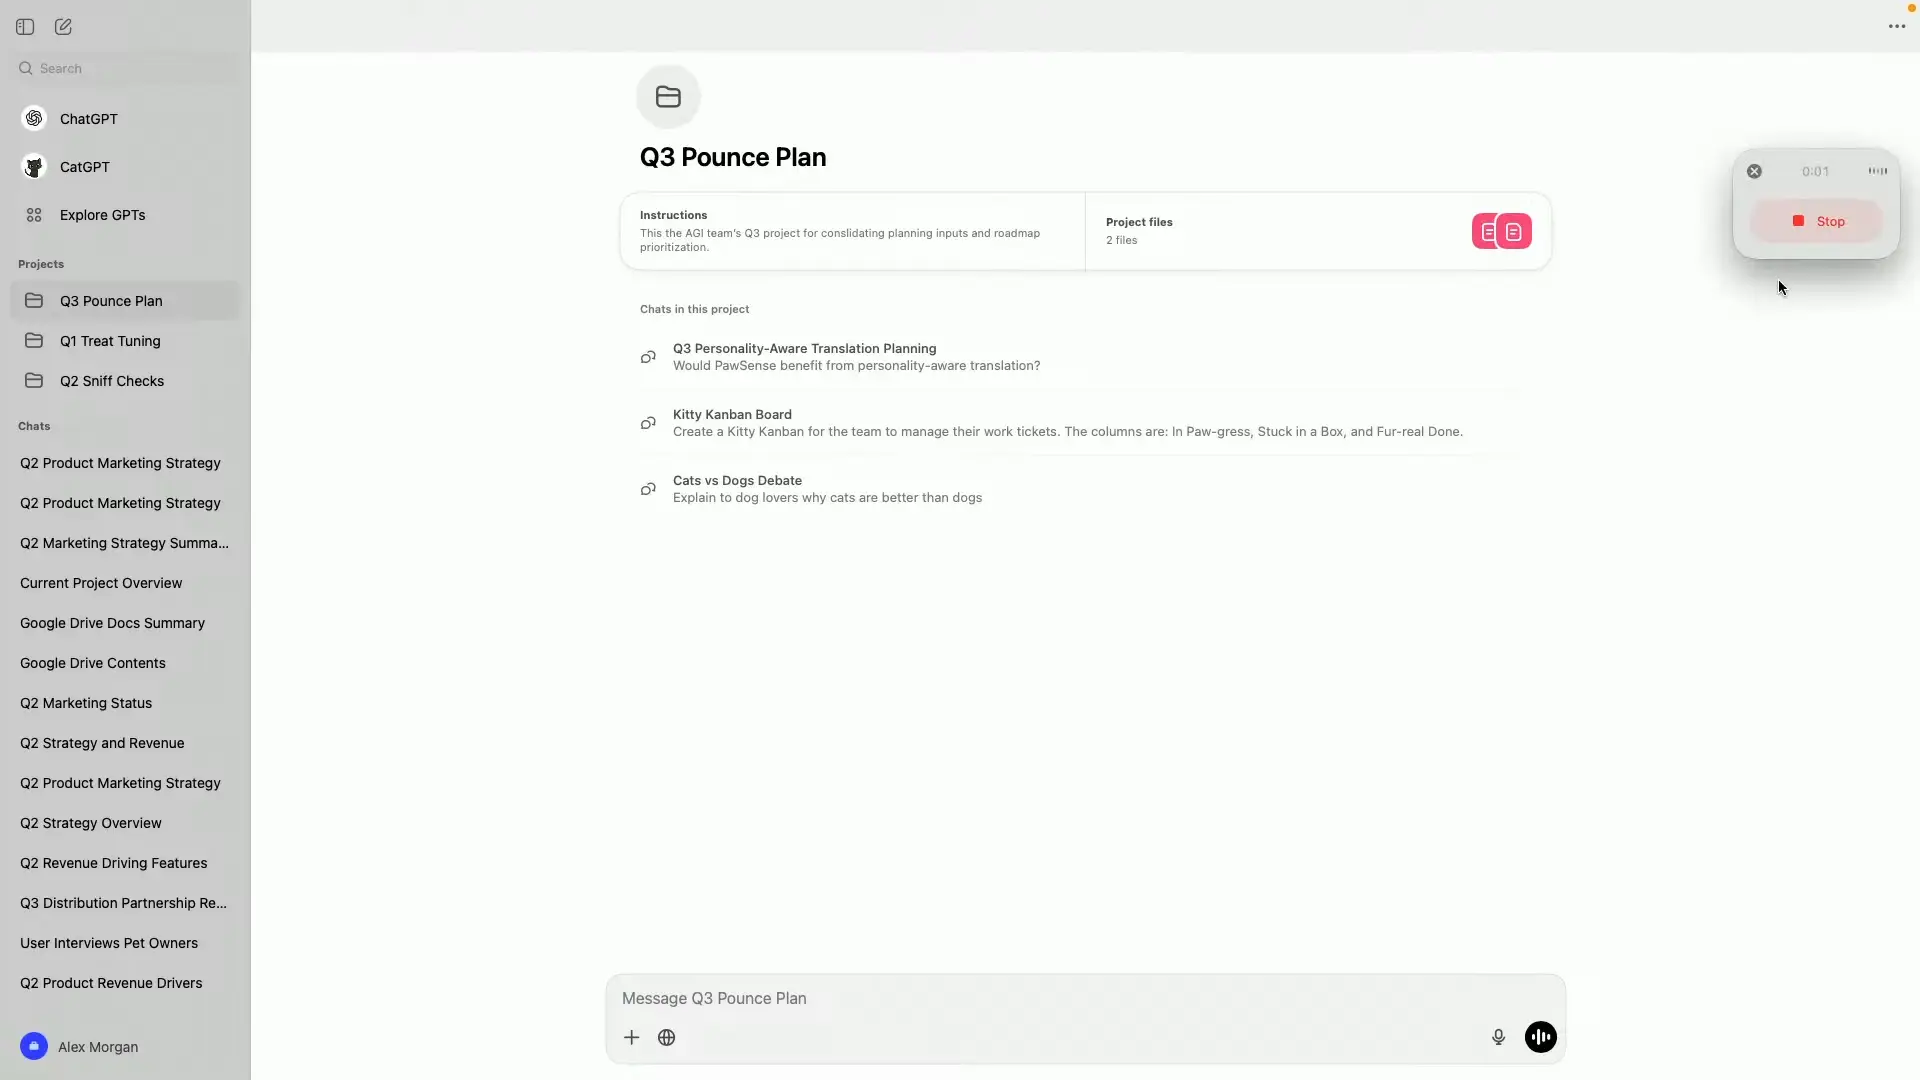This screenshot has height=1080, width=1920.
Task: Open the Q2 Sniff Checks project
Action: click(x=112, y=381)
